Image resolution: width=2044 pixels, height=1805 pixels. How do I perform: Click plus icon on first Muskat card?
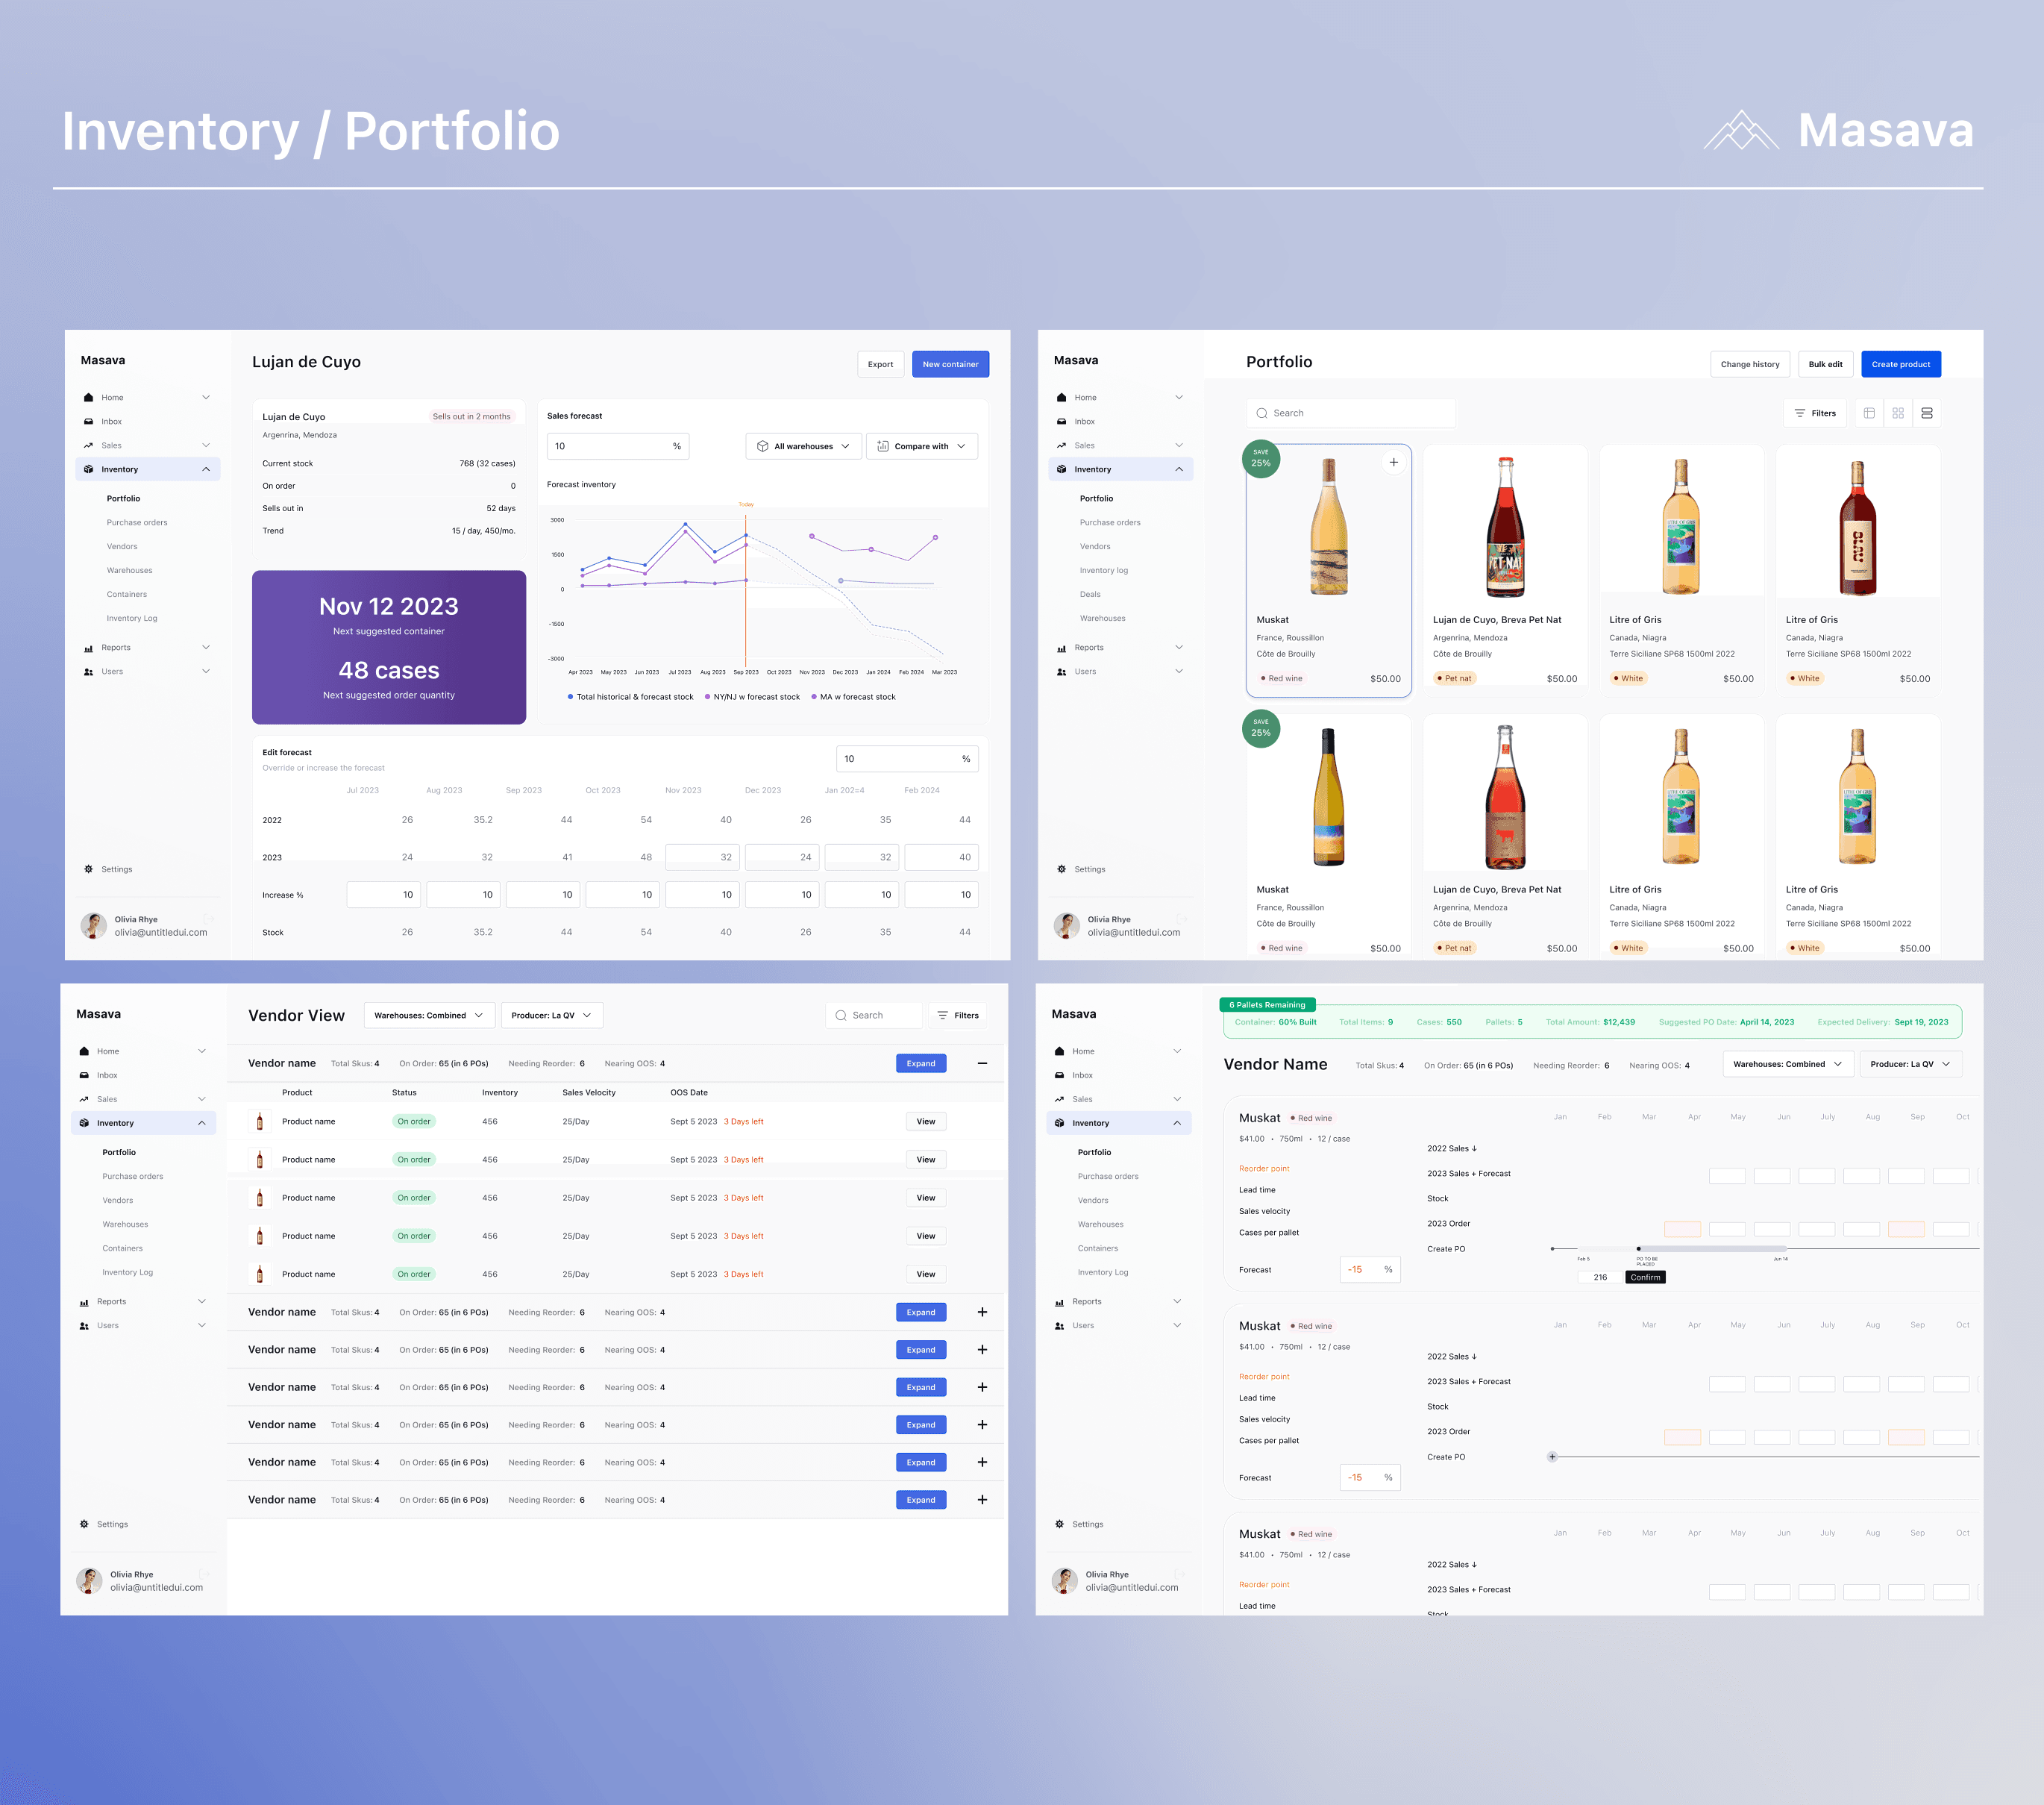[1393, 462]
